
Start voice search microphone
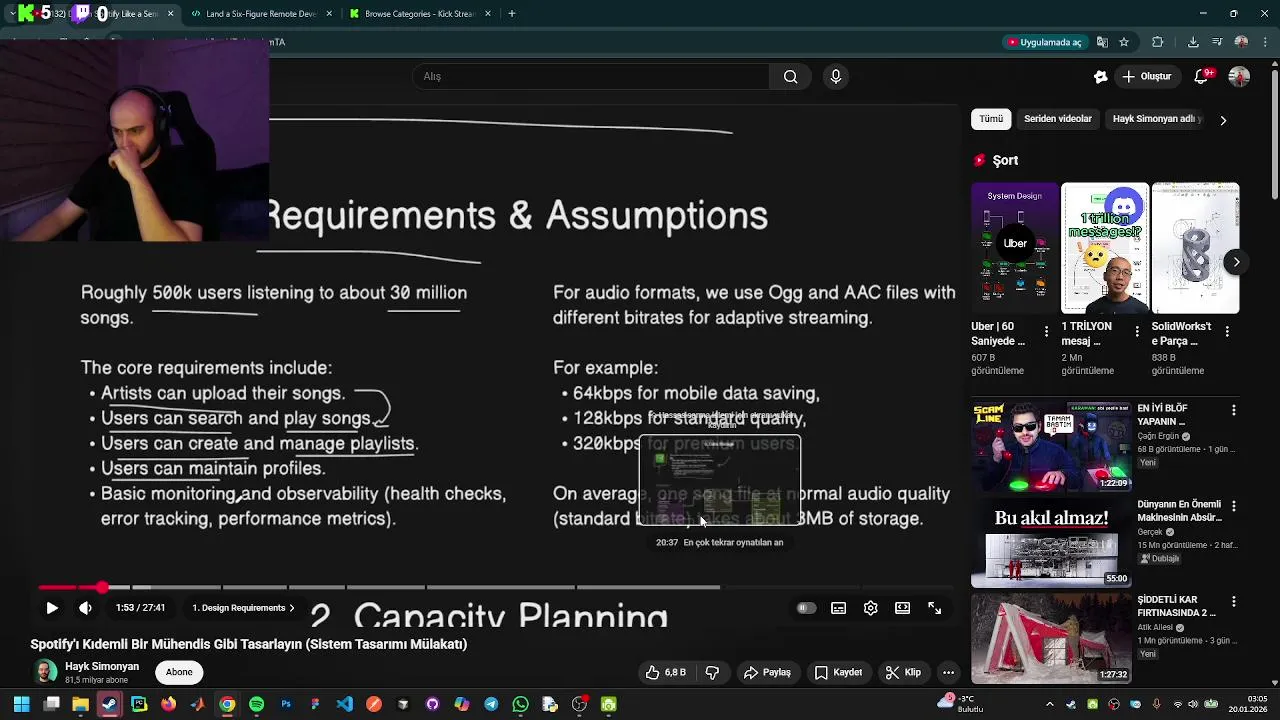coord(836,76)
